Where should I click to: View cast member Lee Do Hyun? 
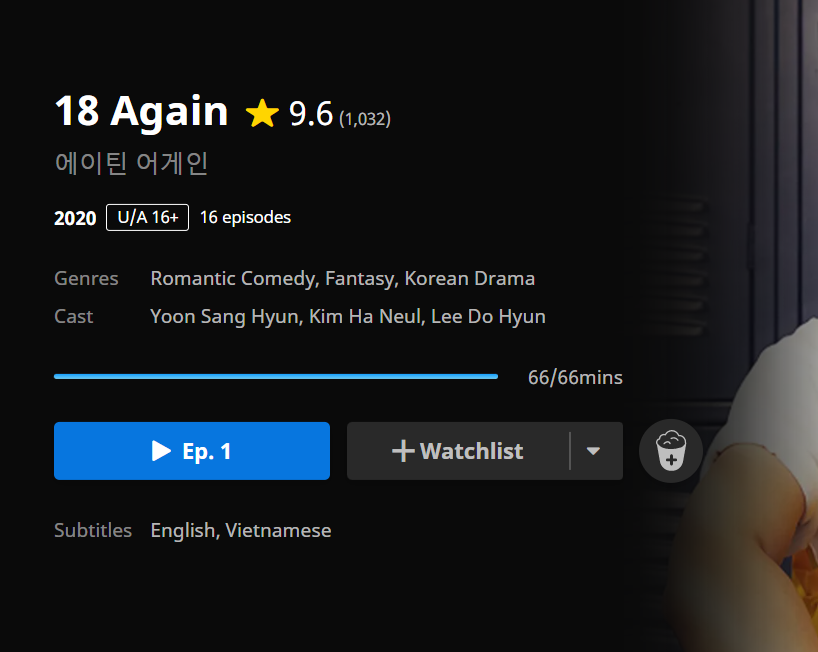[x=488, y=317]
